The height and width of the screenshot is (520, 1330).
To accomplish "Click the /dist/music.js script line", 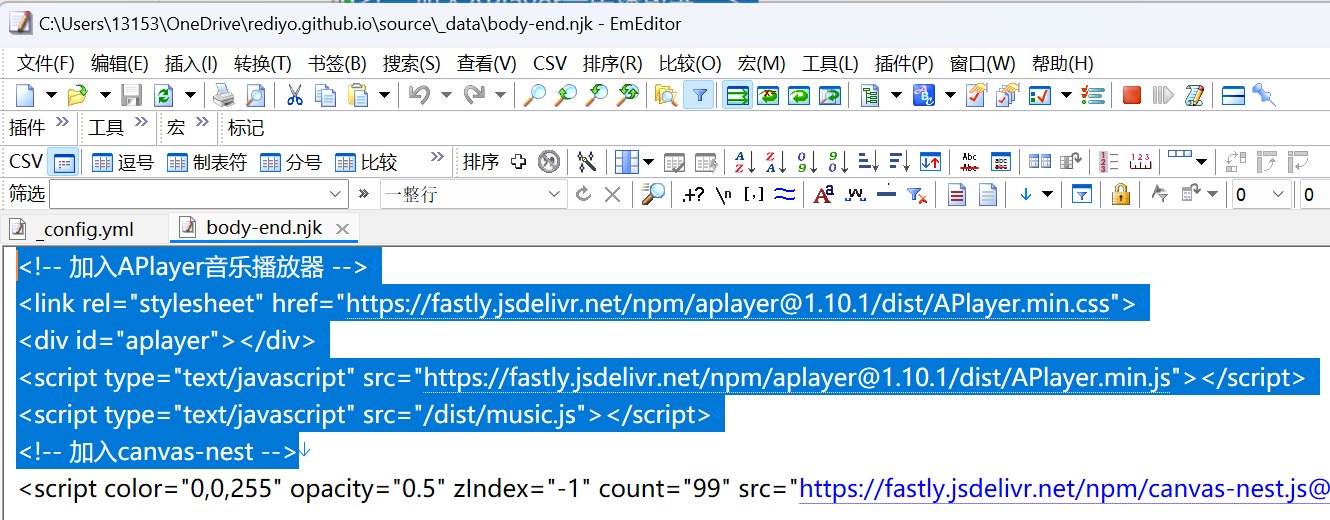I will tap(365, 414).
